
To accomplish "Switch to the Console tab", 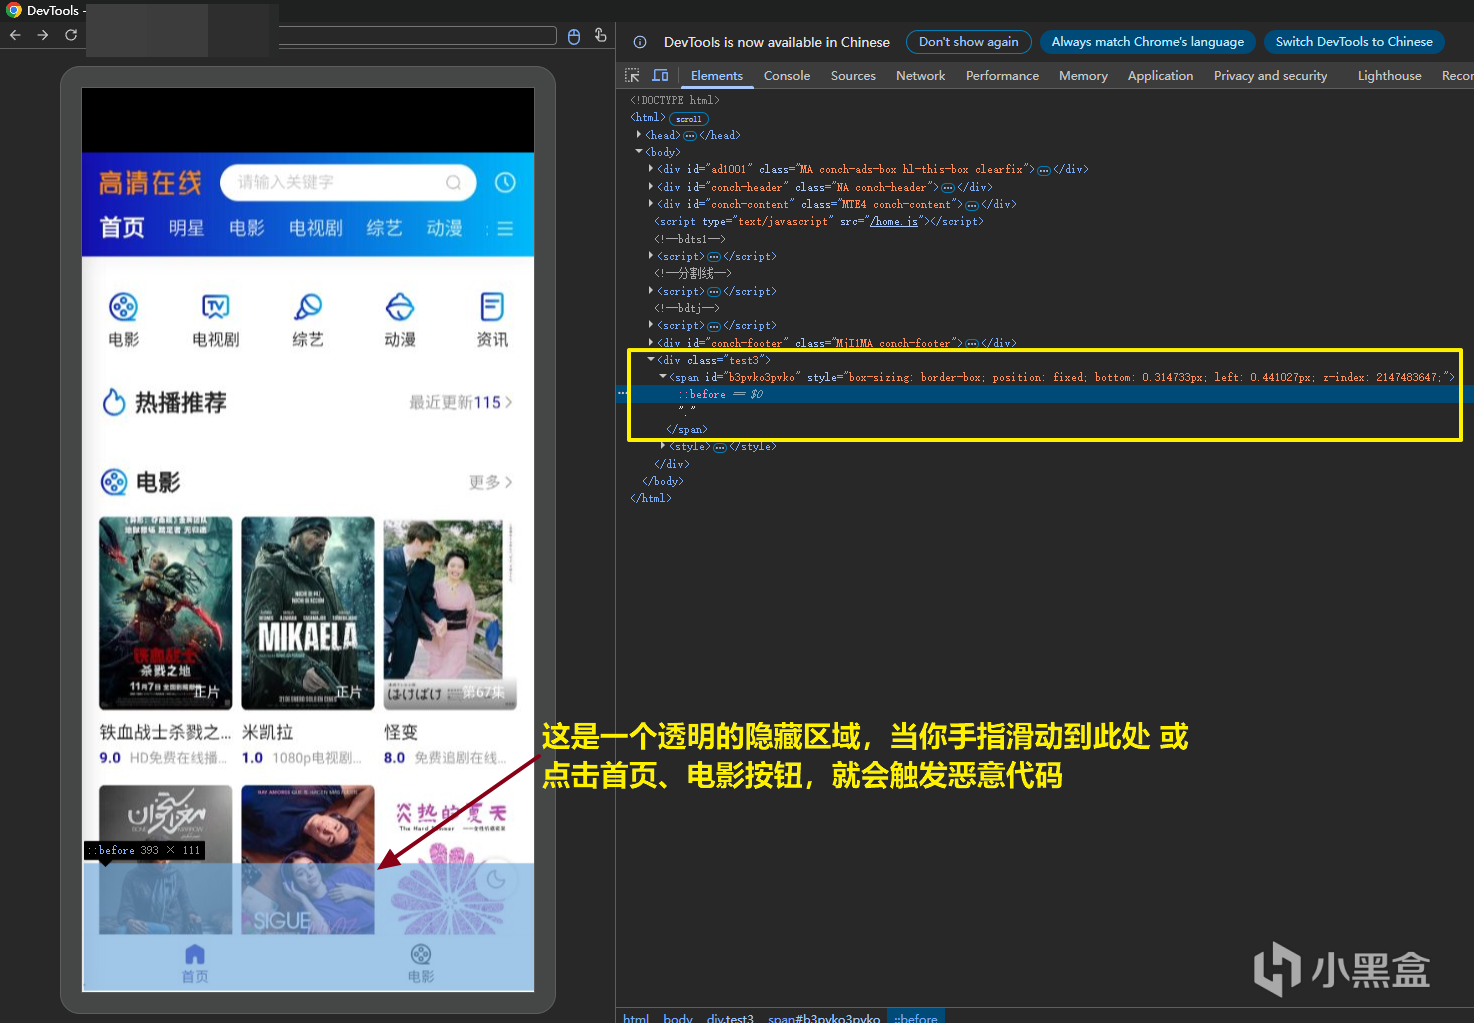I will (786, 75).
